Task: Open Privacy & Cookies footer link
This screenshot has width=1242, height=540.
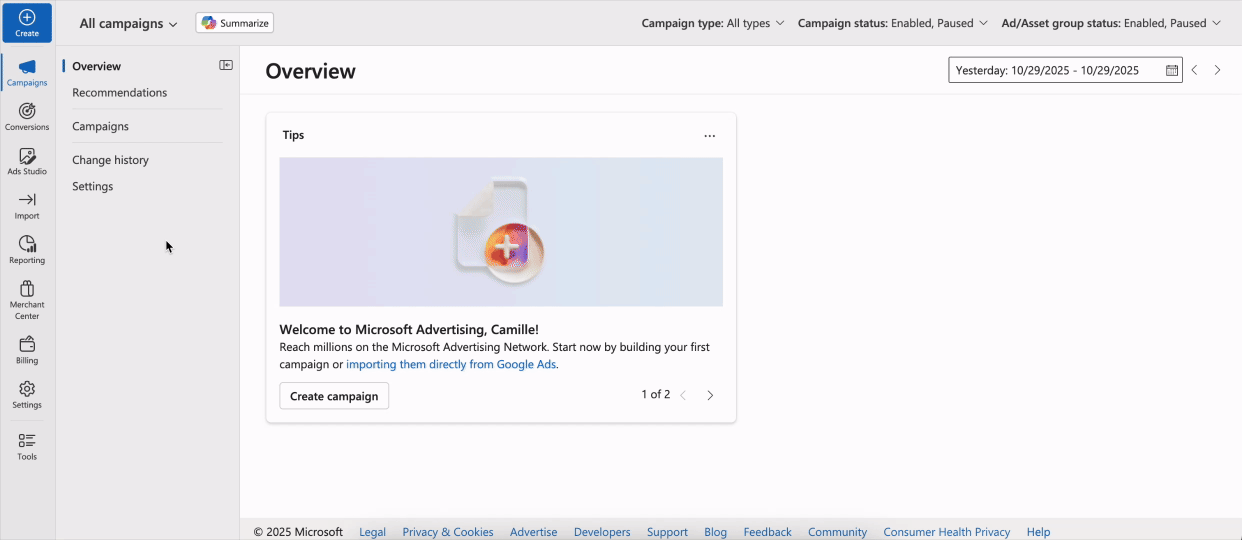Action: (x=448, y=532)
